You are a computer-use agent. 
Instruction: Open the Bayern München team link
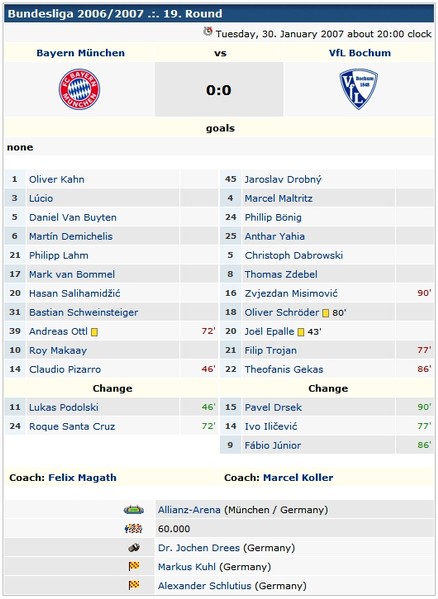81,53
